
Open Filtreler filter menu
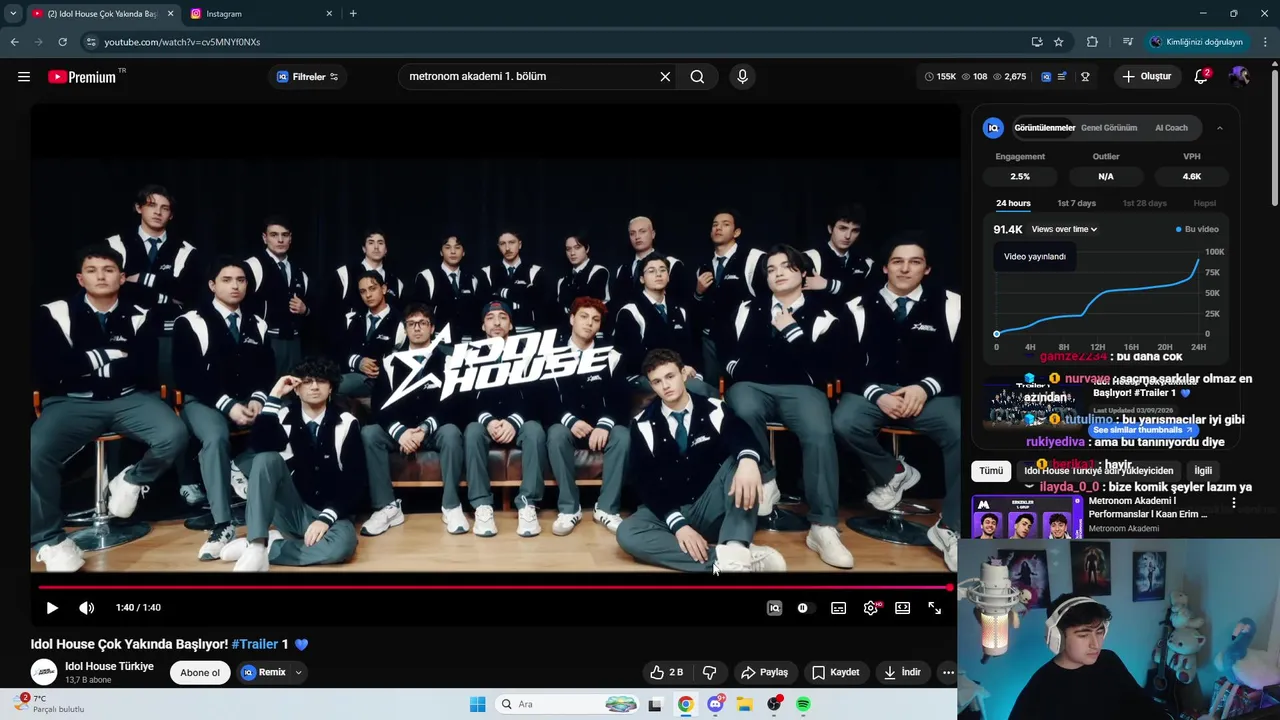(x=307, y=77)
